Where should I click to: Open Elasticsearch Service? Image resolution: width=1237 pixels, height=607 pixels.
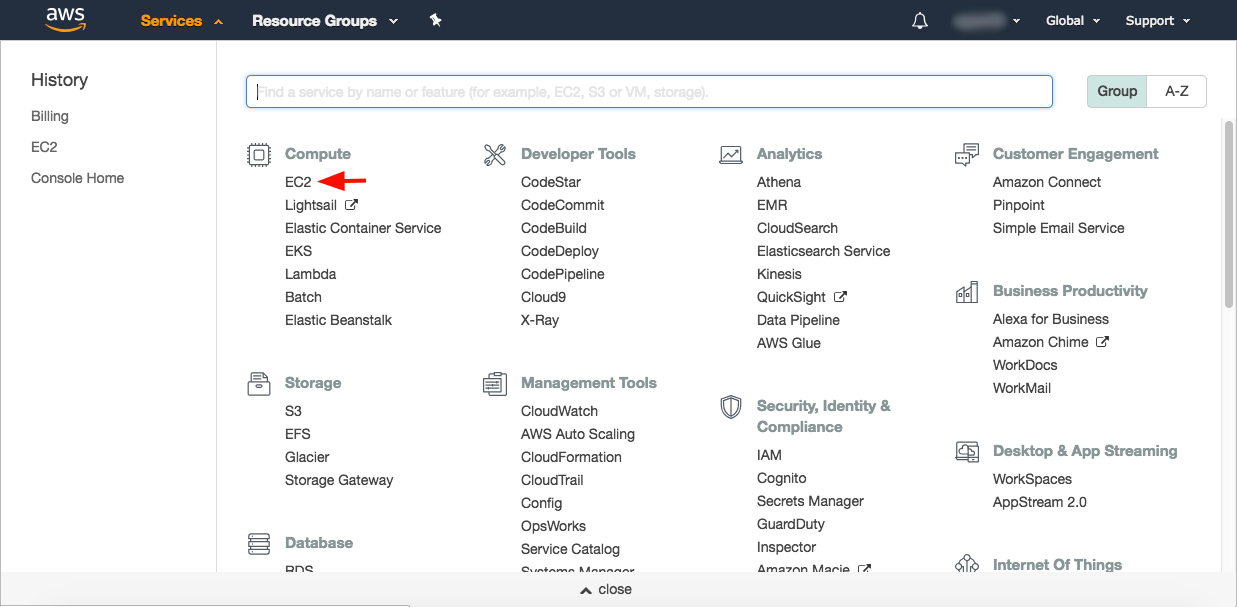823,251
